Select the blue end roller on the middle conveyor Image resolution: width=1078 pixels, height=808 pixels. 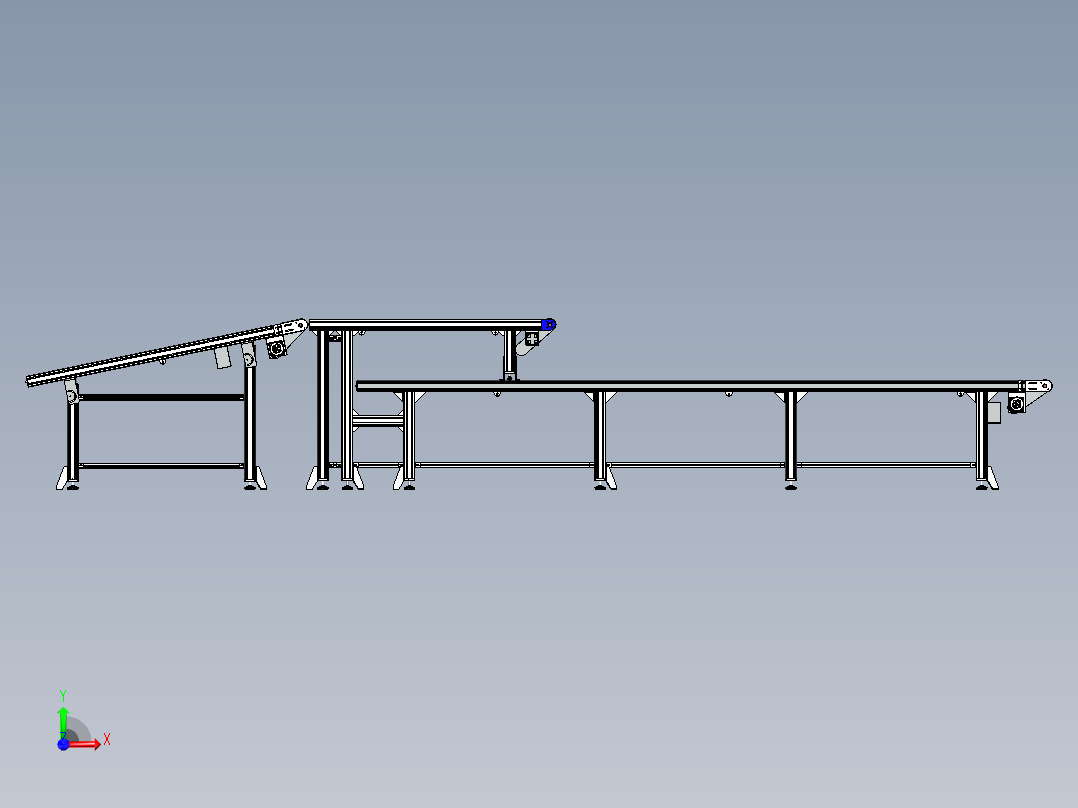click(549, 325)
